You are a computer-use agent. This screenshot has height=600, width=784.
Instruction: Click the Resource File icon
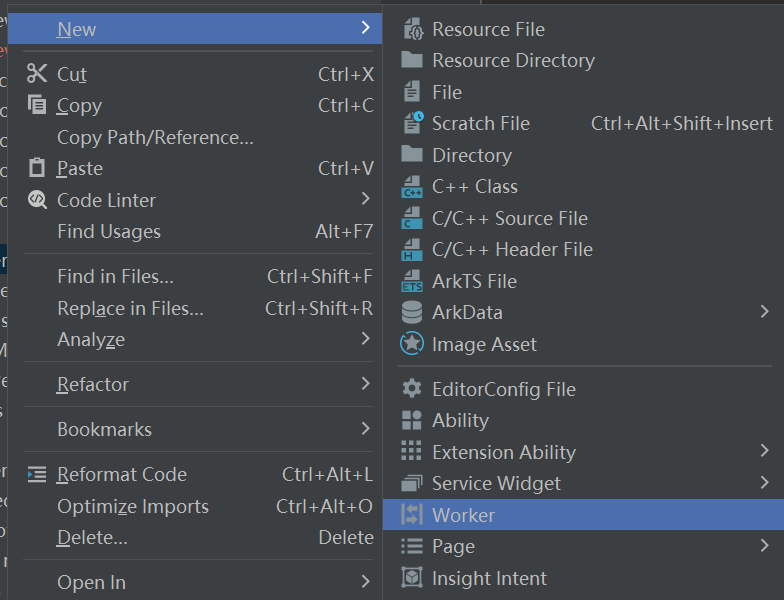tap(412, 29)
